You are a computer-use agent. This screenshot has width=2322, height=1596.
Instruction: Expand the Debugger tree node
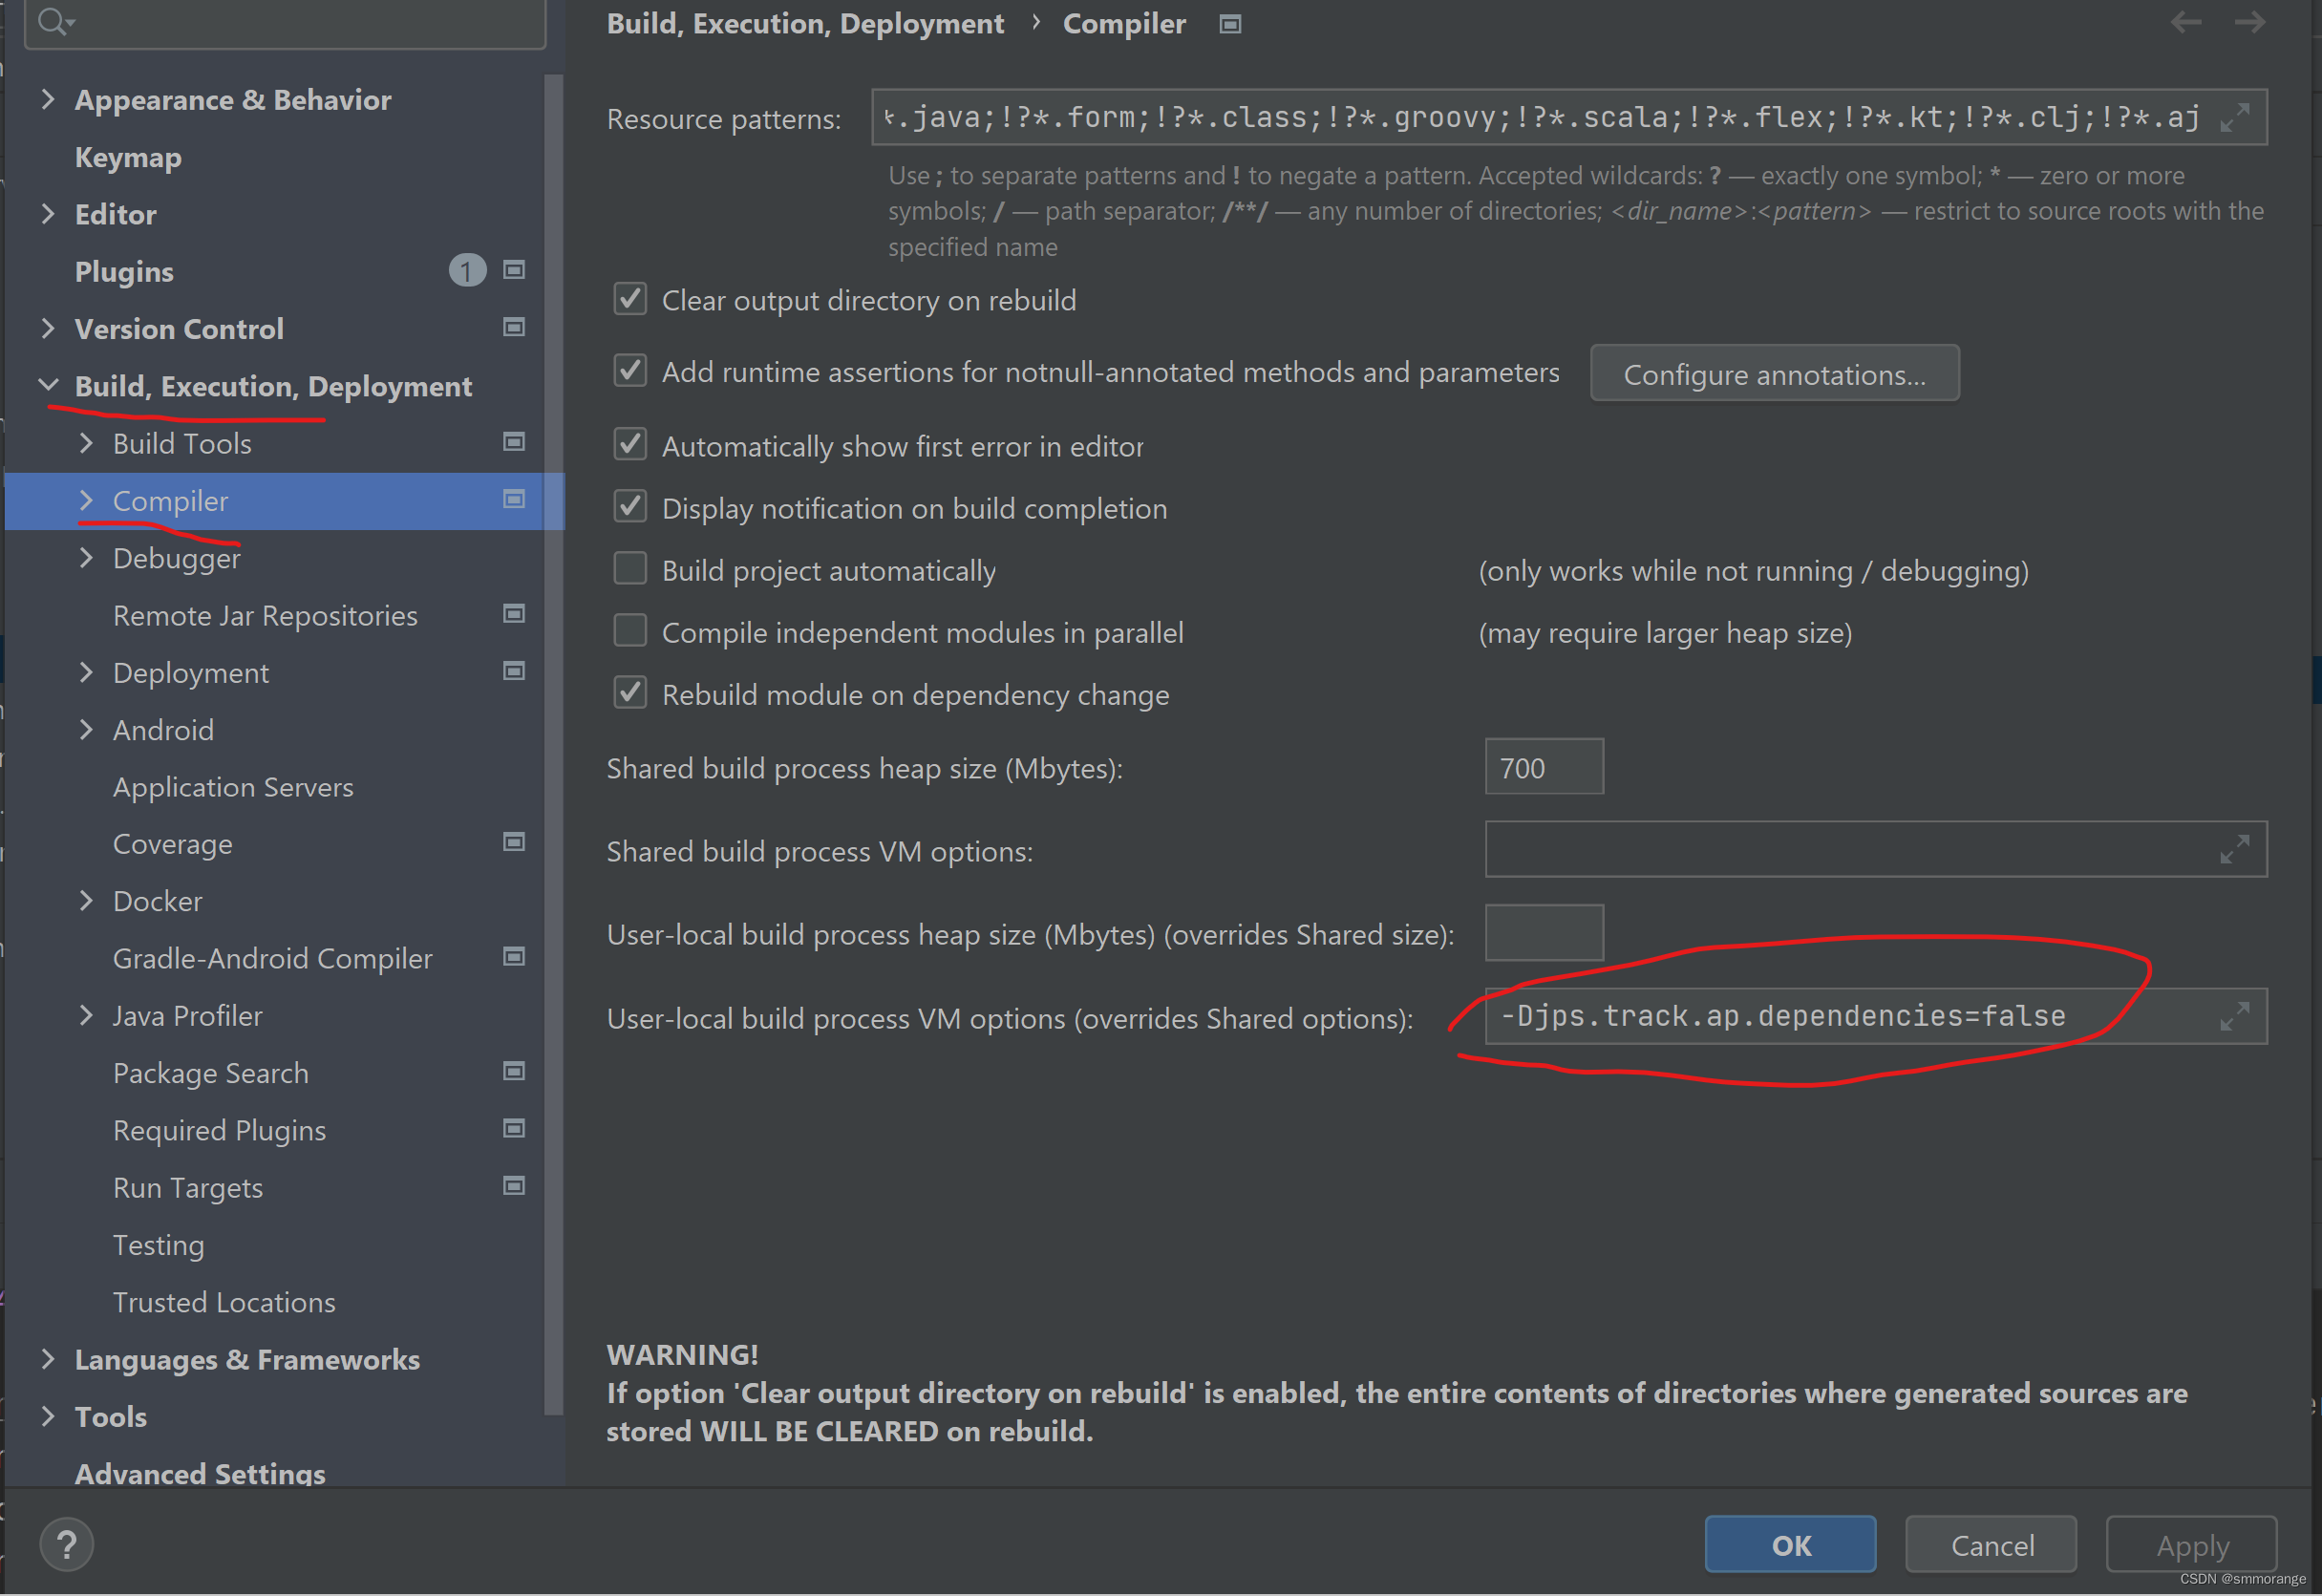pos(87,558)
